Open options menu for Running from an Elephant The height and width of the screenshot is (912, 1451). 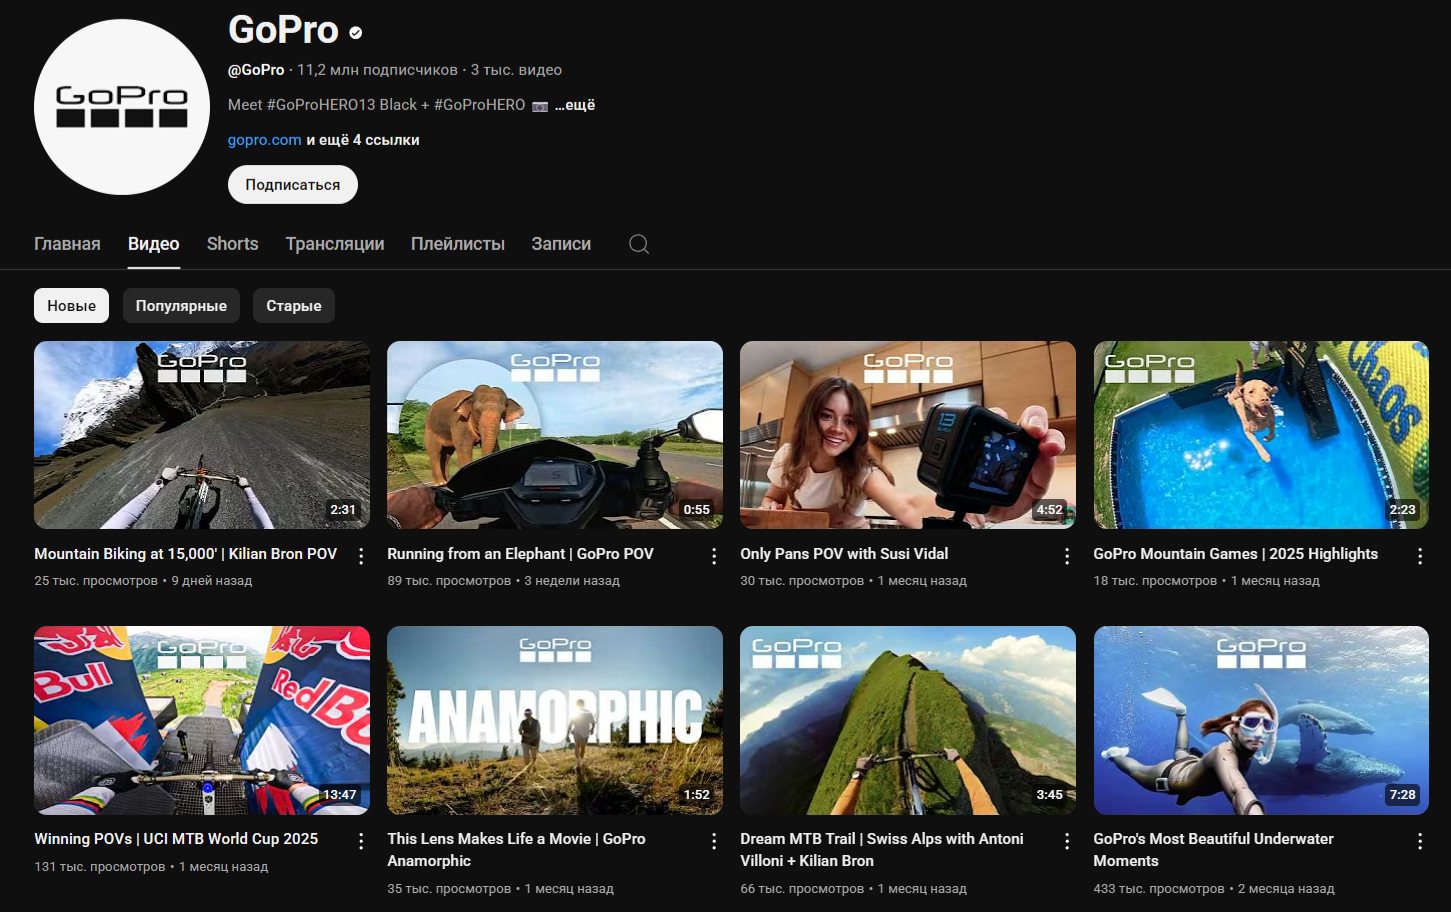click(714, 556)
